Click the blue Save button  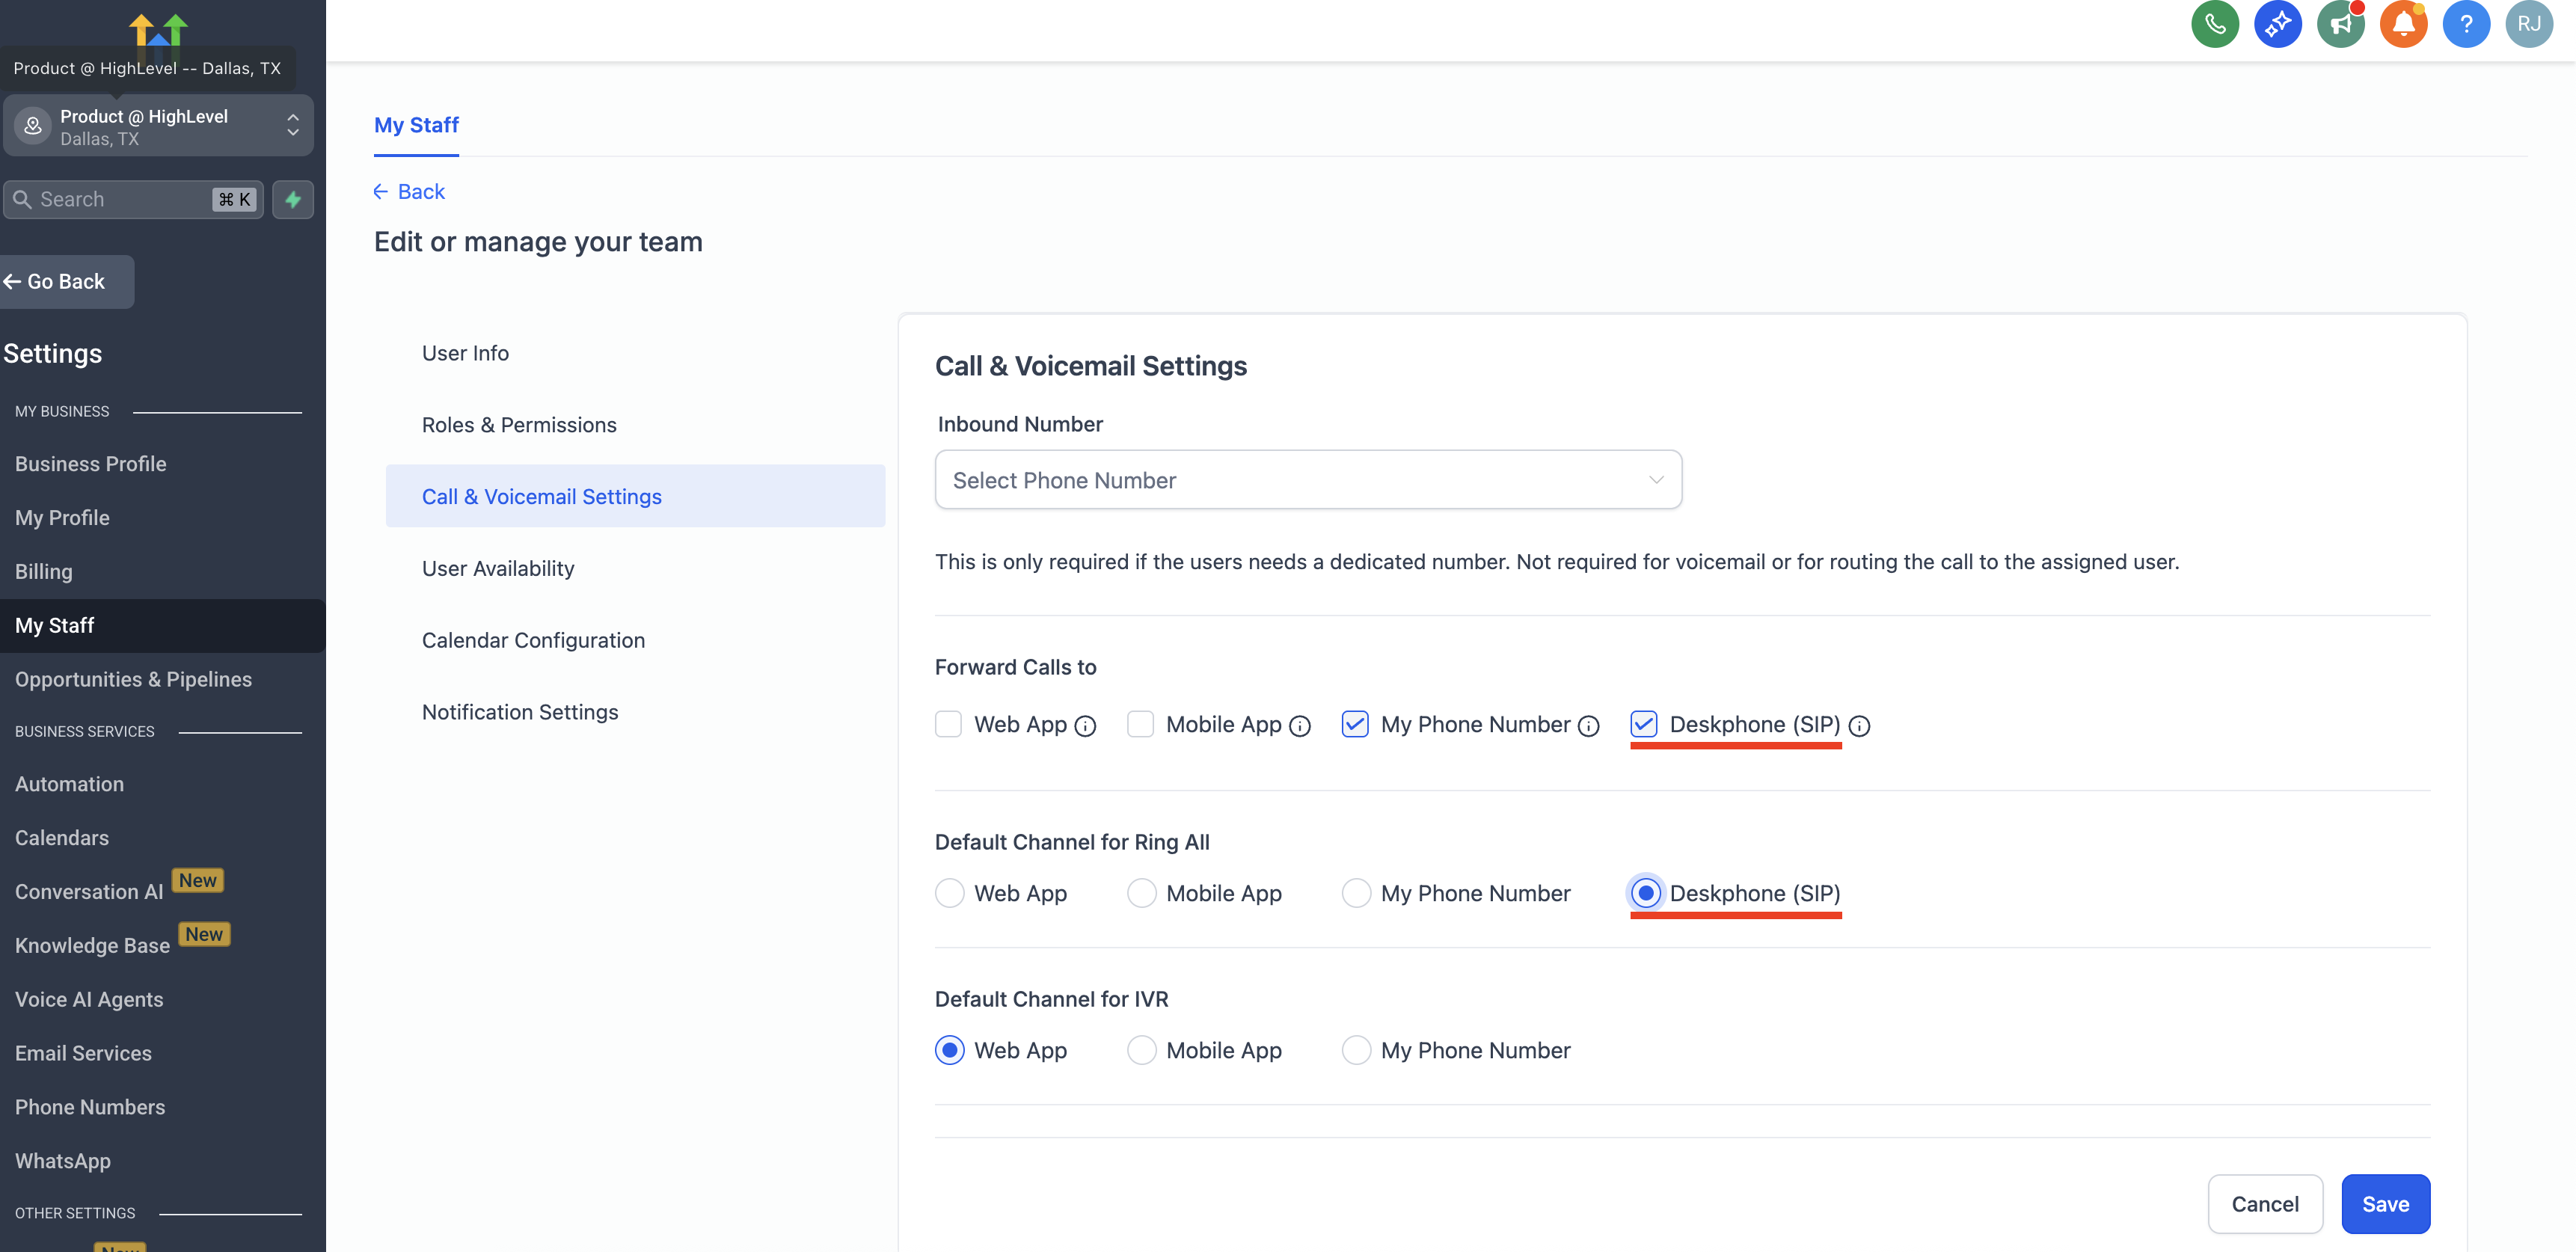[x=2384, y=1204]
